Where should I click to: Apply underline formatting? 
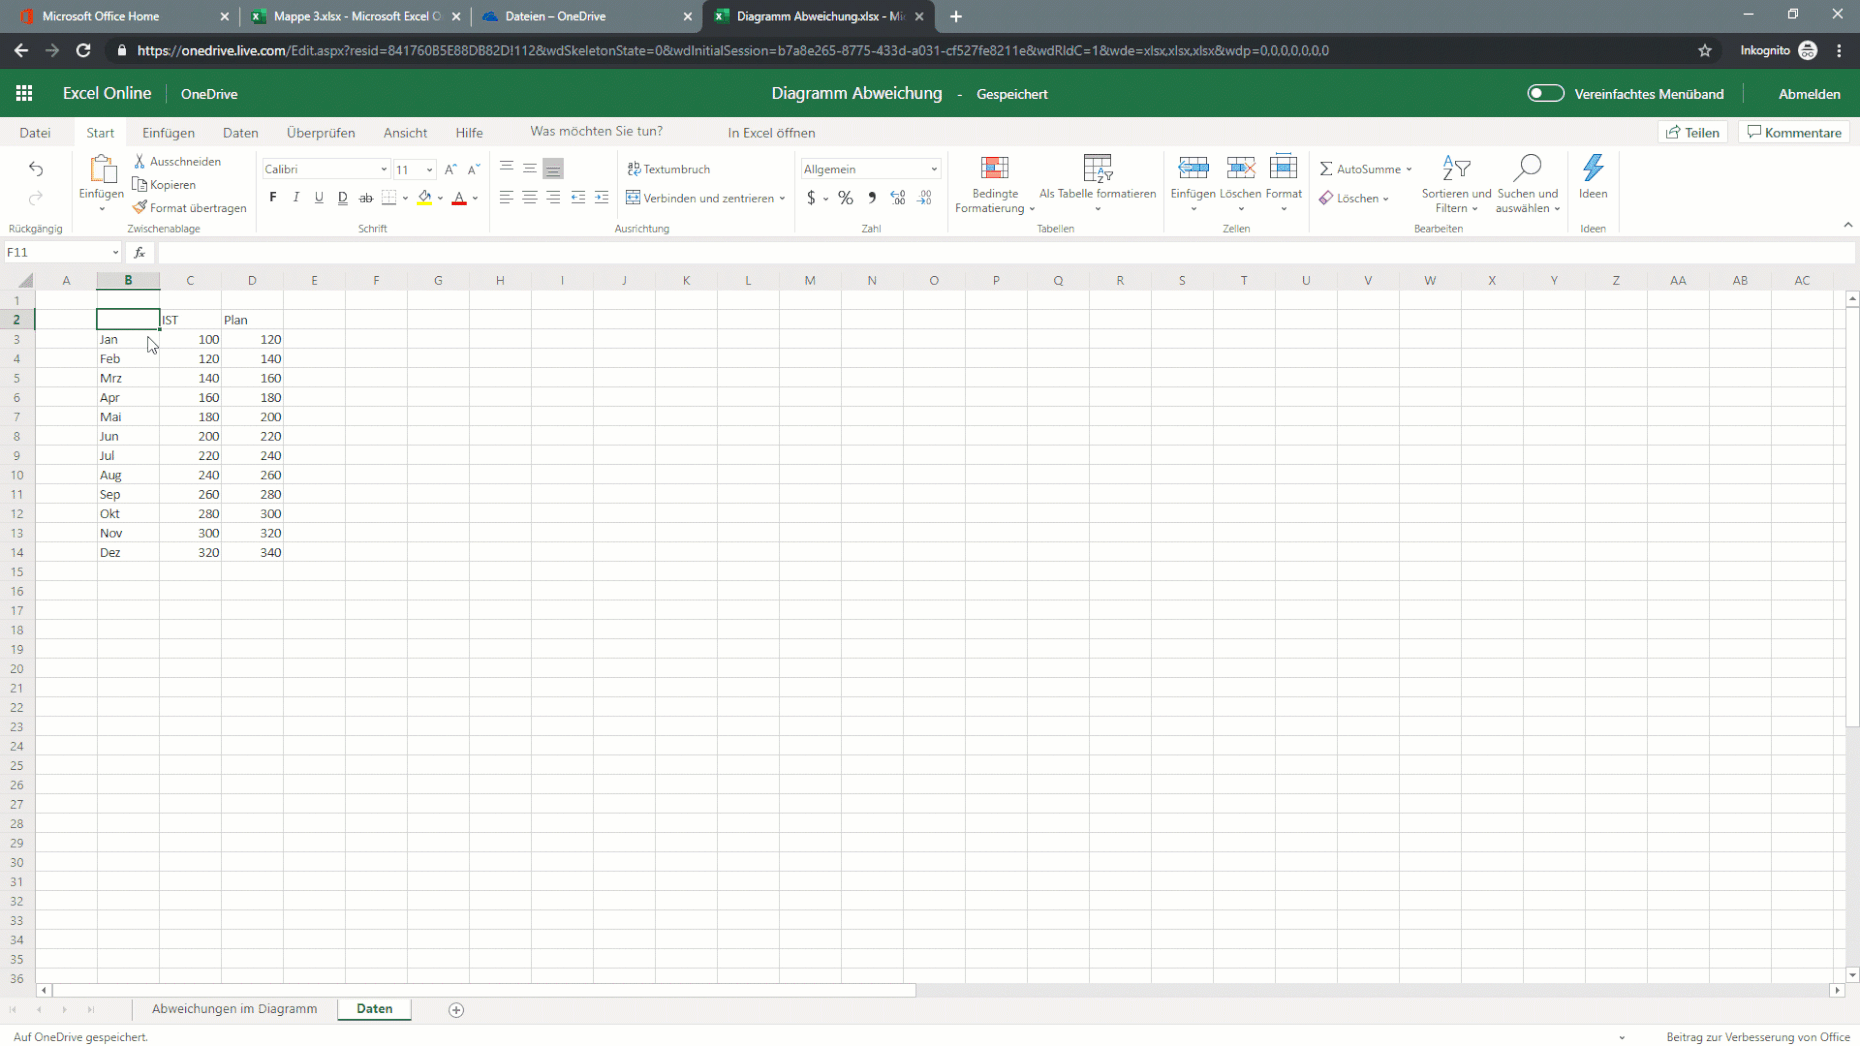coord(319,197)
